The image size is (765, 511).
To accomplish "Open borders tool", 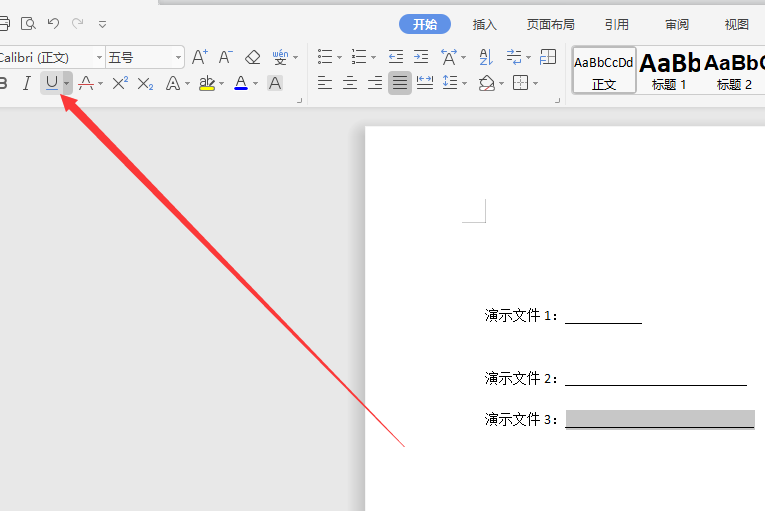I will (x=521, y=83).
